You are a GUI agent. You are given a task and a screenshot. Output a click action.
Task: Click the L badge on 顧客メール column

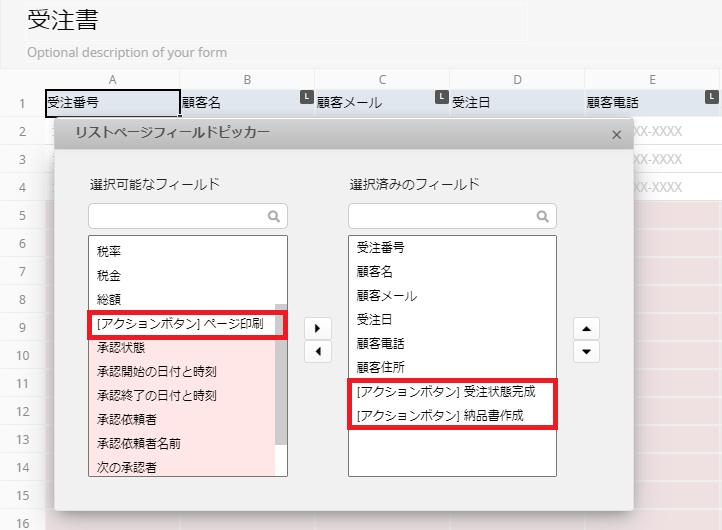coord(441,96)
